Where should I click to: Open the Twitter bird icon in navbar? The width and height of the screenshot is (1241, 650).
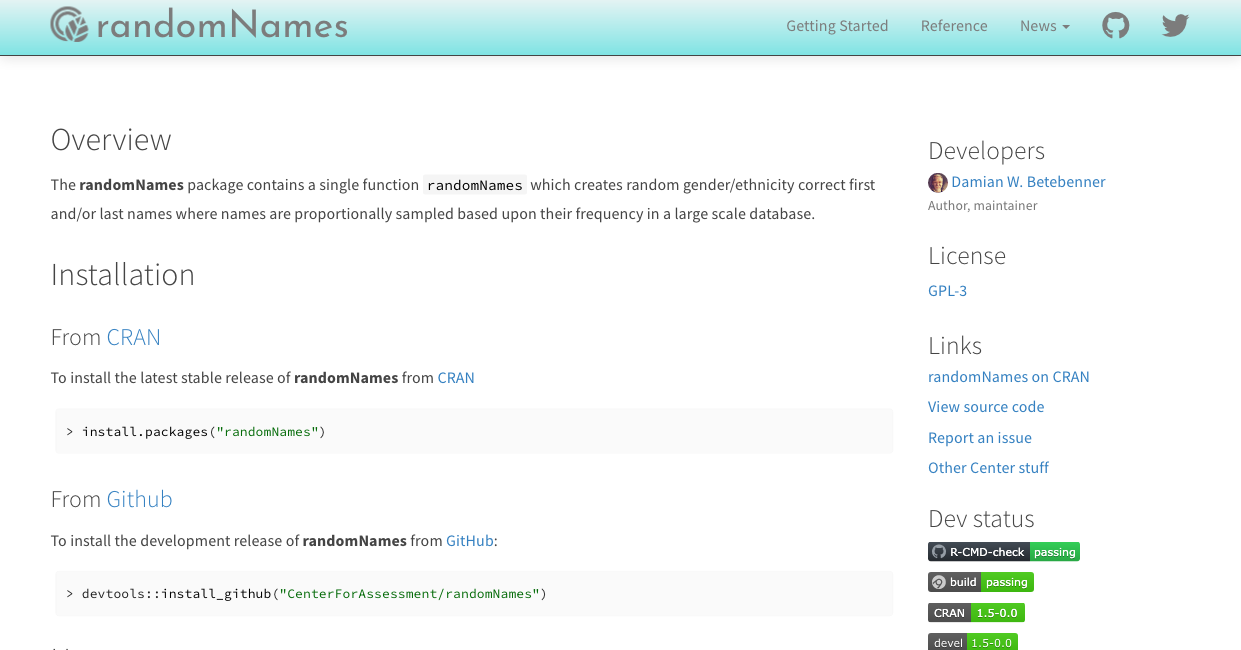(x=1175, y=26)
